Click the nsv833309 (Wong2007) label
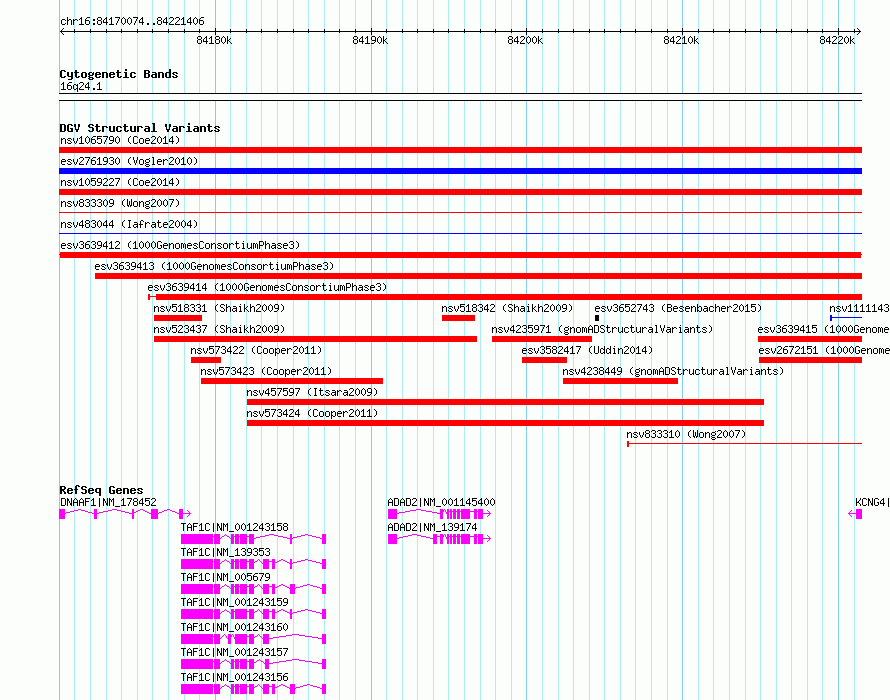 pos(120,203)
